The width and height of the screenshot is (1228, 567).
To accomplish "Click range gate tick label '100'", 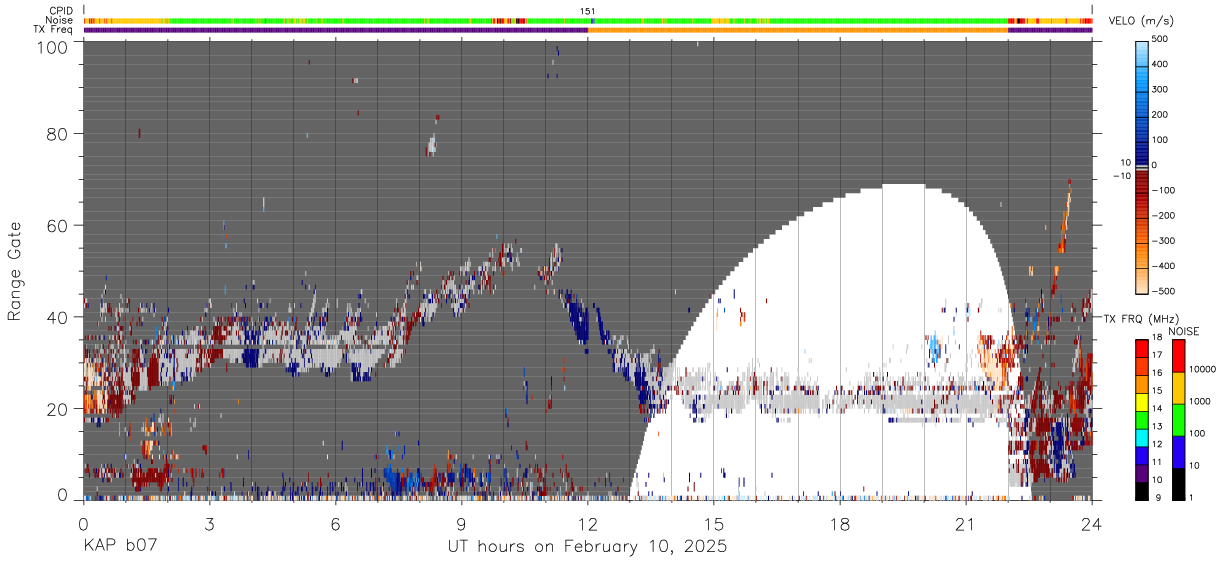I will pyautogui.click(x=53, y=47).
